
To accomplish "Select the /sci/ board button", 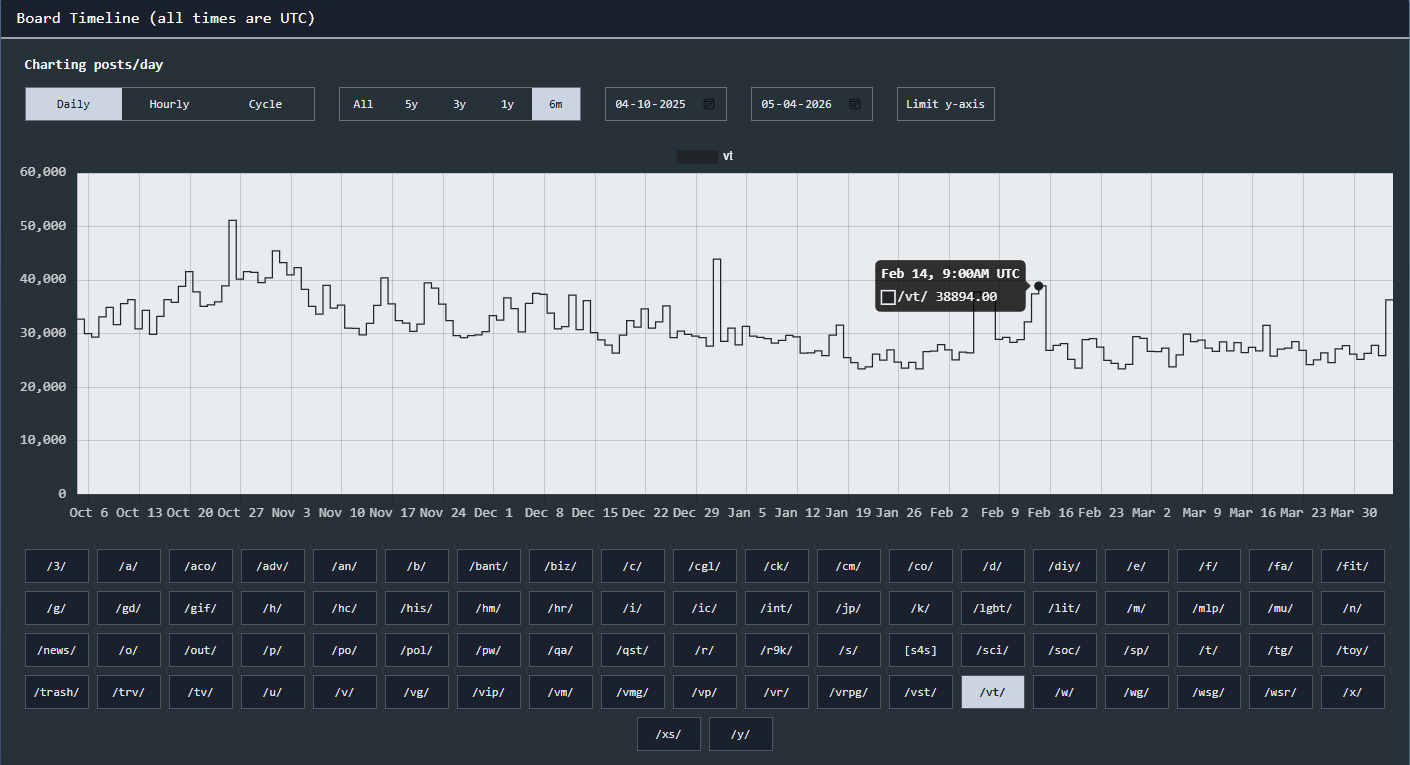I will (993, 650).
